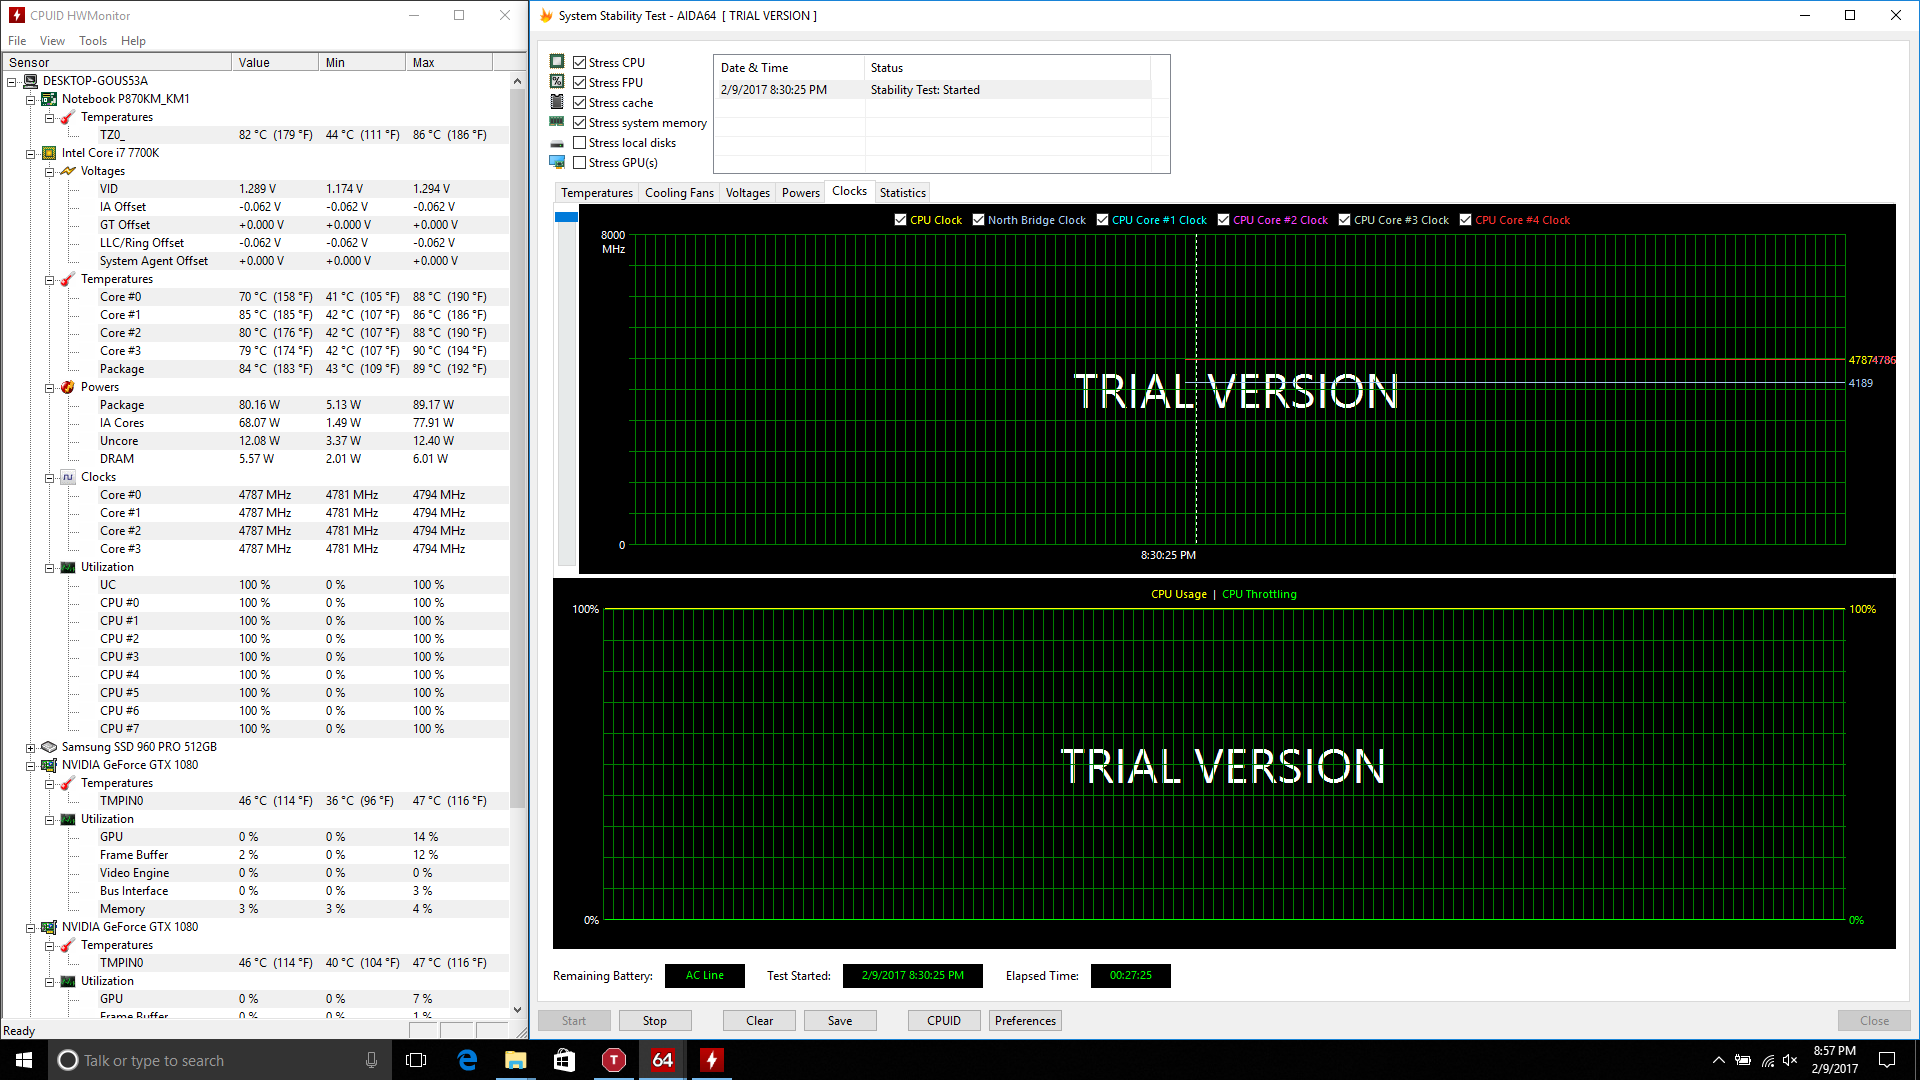Switch to the HWMonitor taskbar icon

coord(712,1060)
